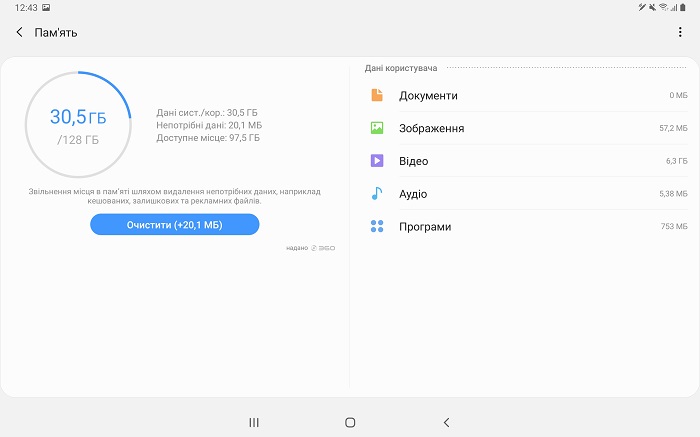Tap the 30,5 ГБ usage circle
Viewport: 700px width, 437px height.
[x=78, y=124]
